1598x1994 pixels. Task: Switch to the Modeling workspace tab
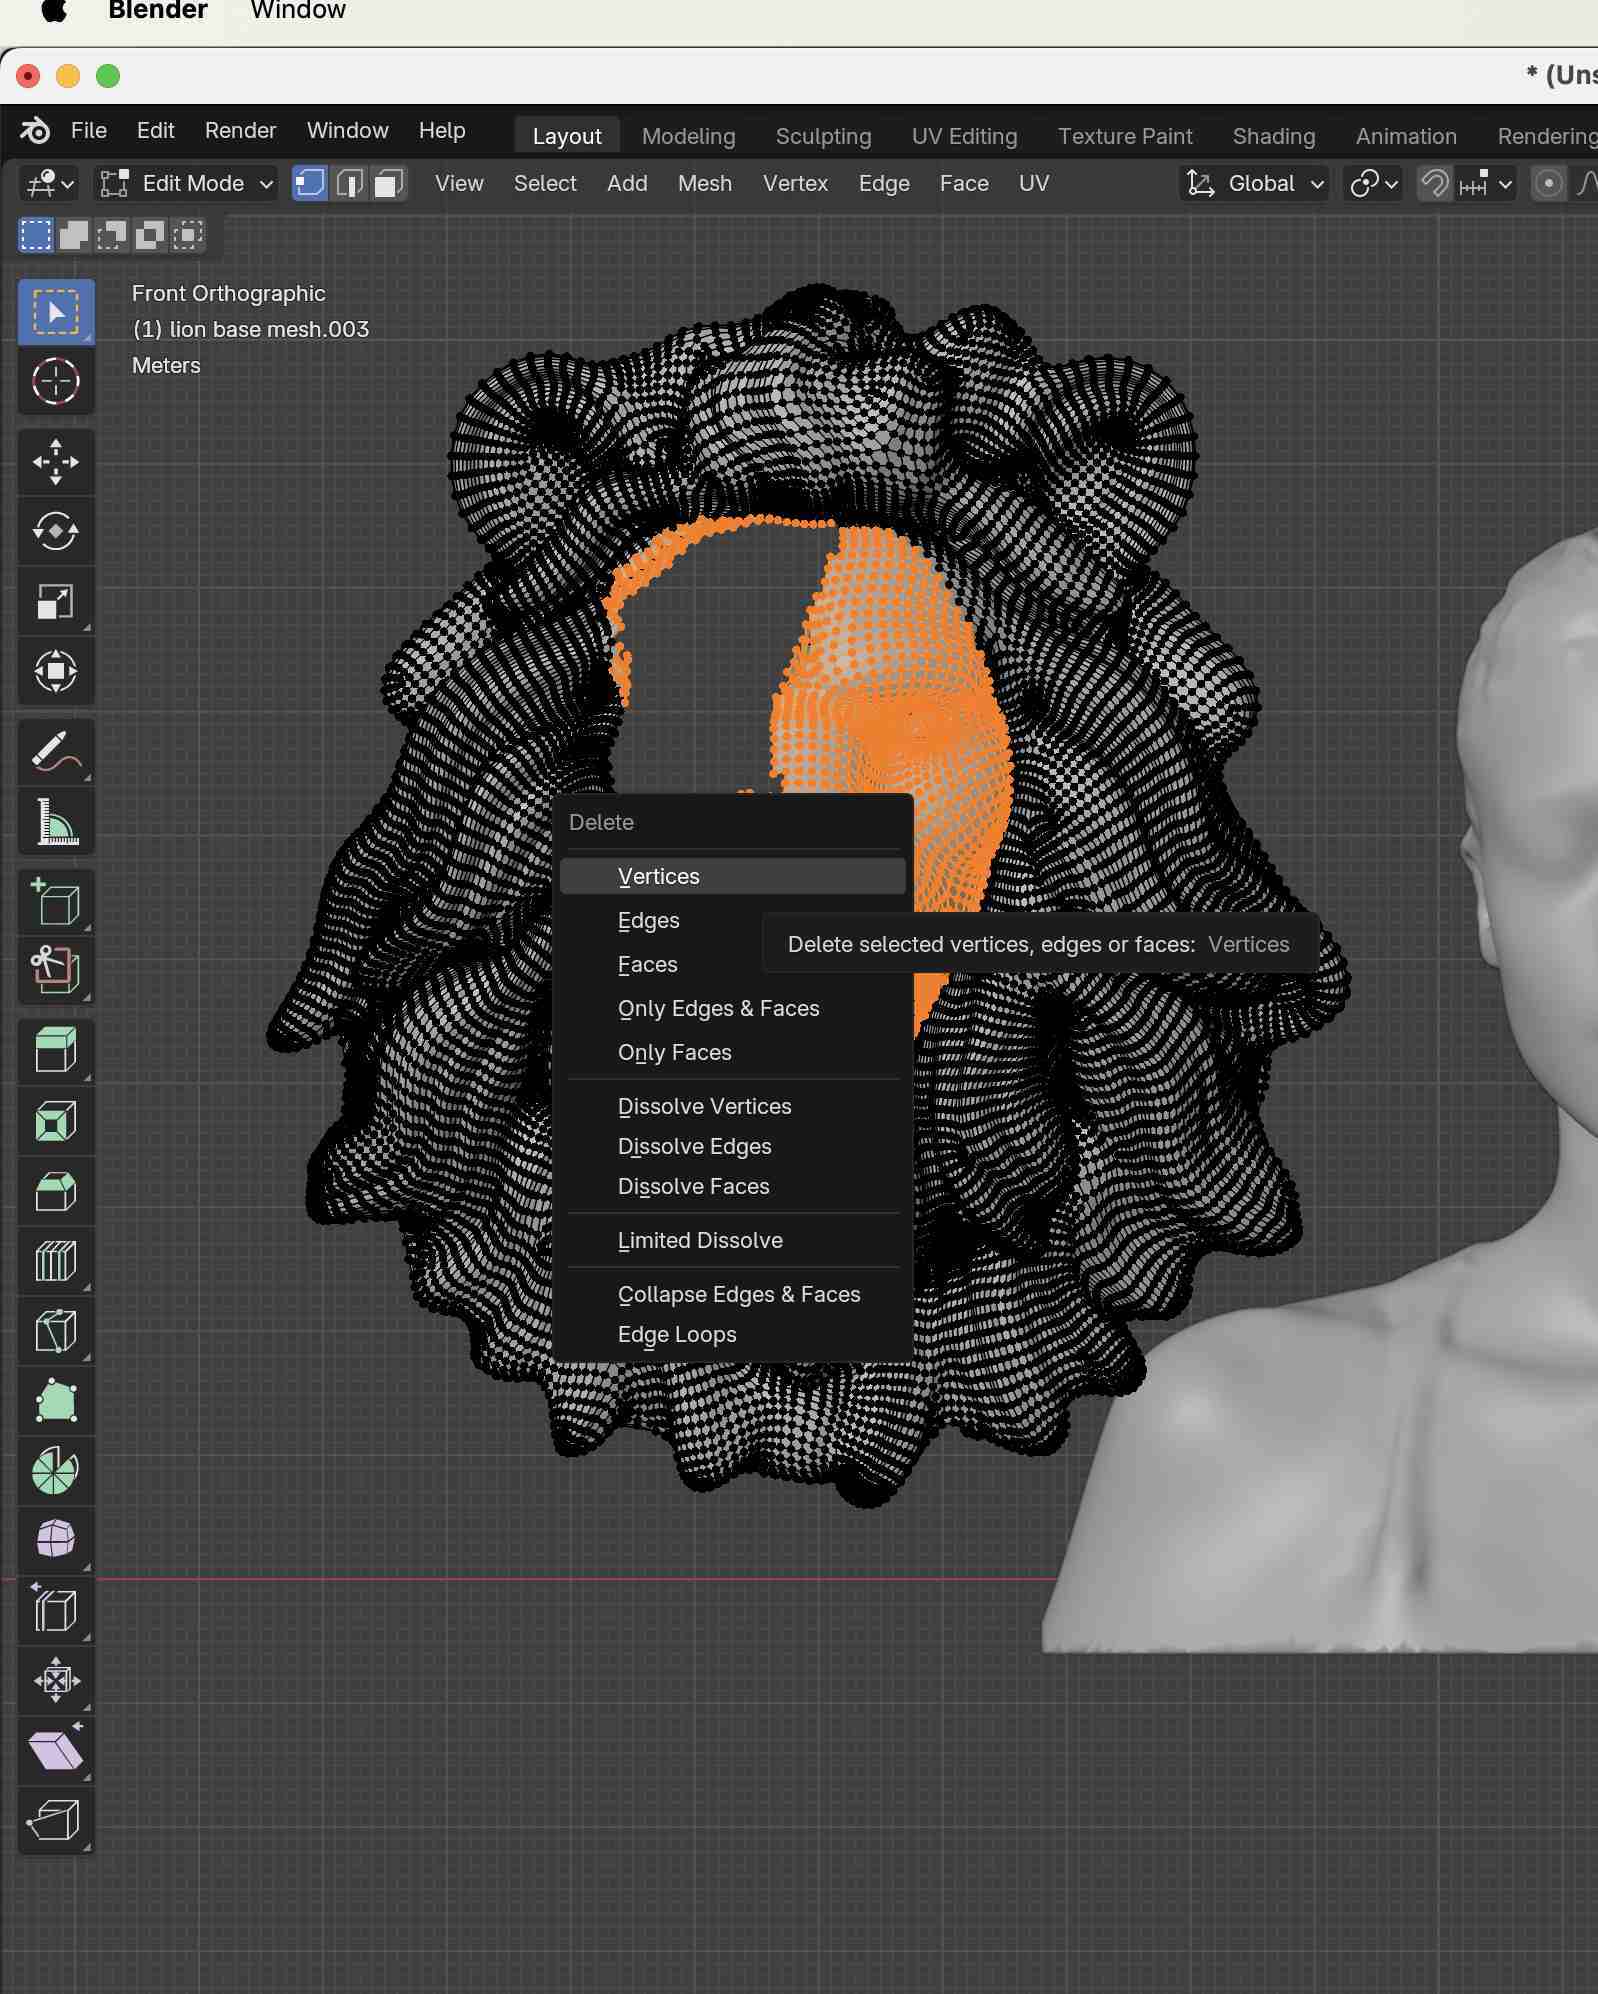tap(688, 136)
